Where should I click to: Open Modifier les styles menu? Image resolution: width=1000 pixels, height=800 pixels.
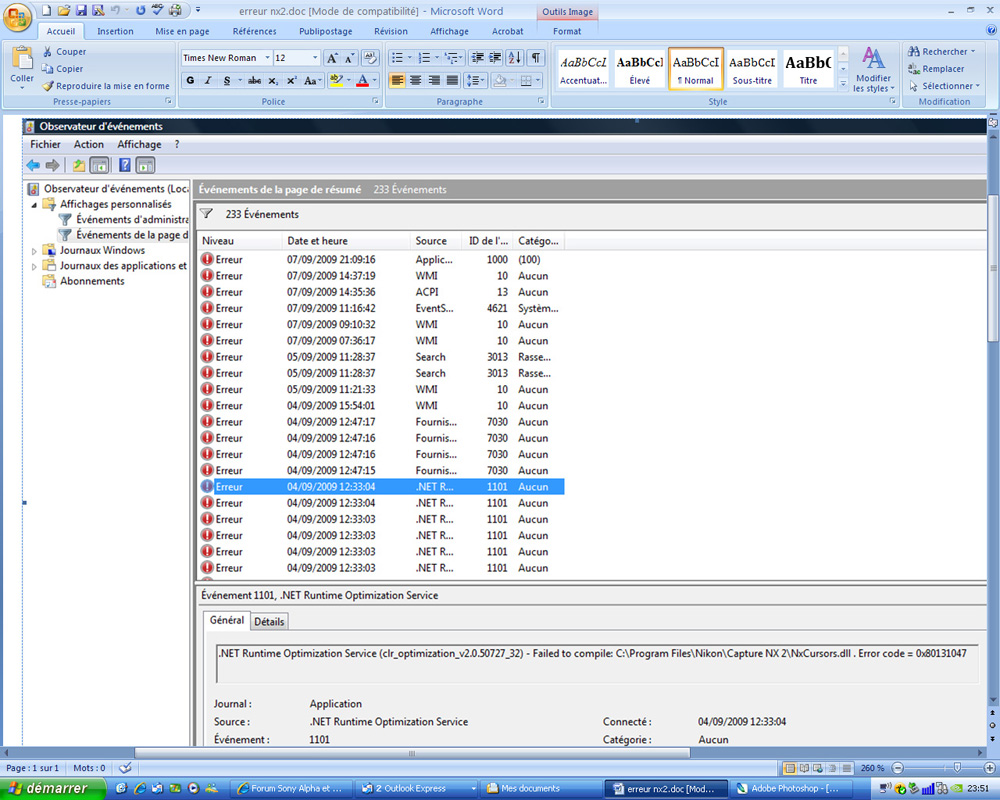coord(874,70)
